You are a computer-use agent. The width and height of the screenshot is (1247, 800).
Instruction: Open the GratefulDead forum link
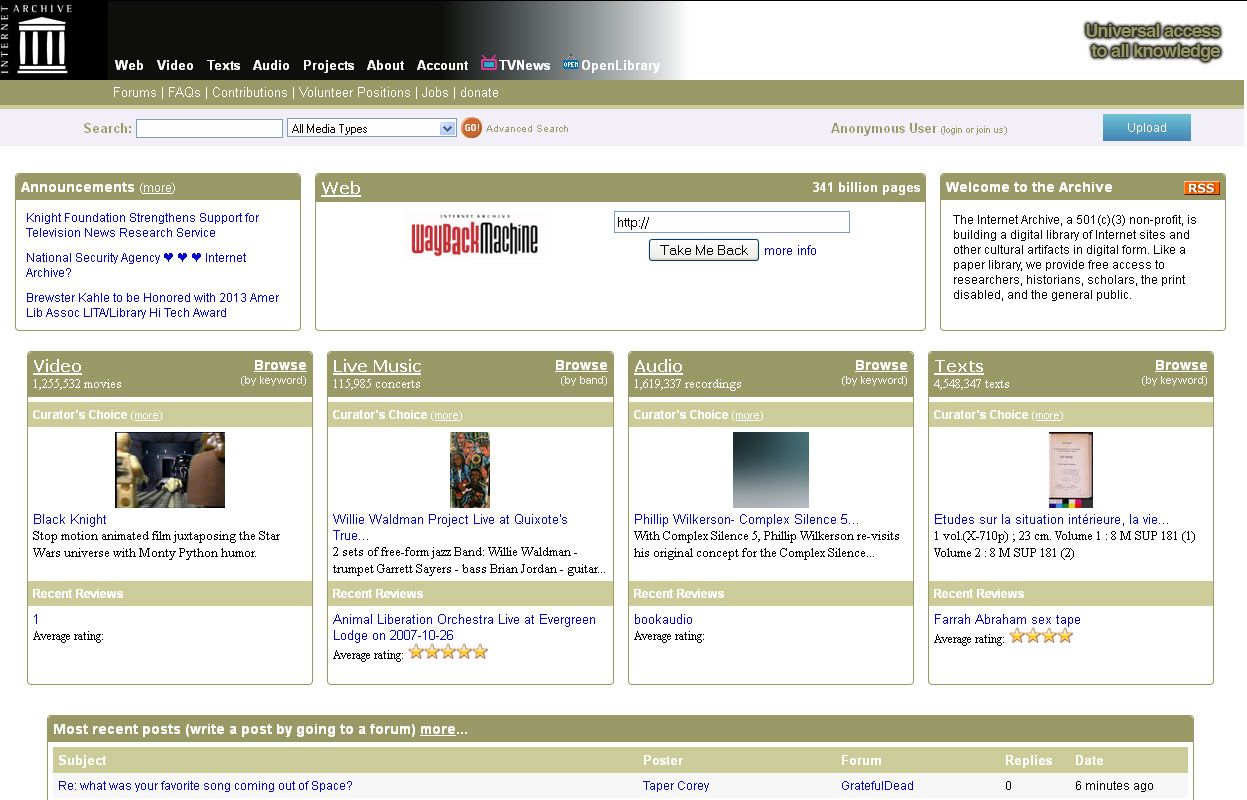tap(877, 786)
